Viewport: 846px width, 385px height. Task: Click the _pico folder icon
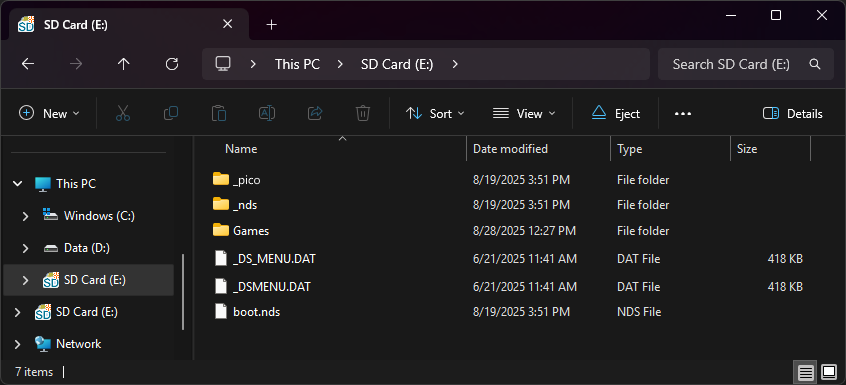click(x=221, y=179)
